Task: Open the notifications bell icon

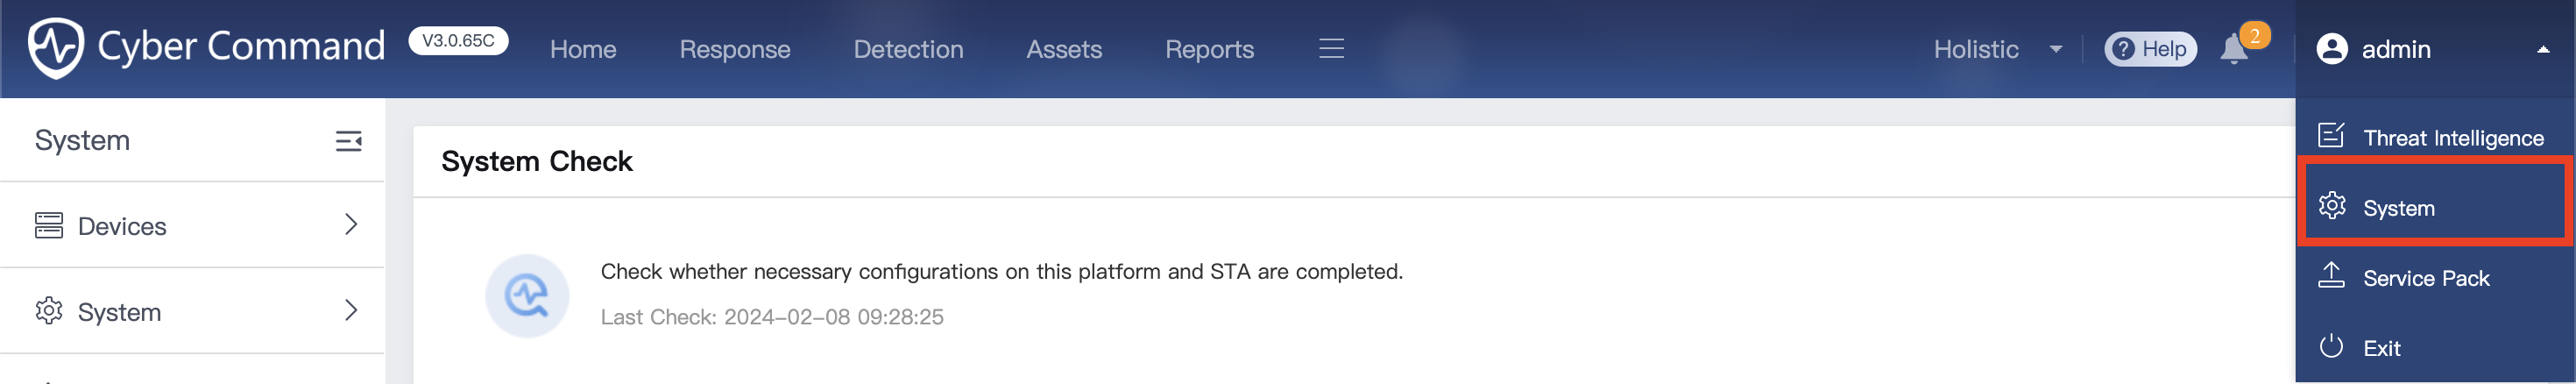Action: tap(2234, 49)
